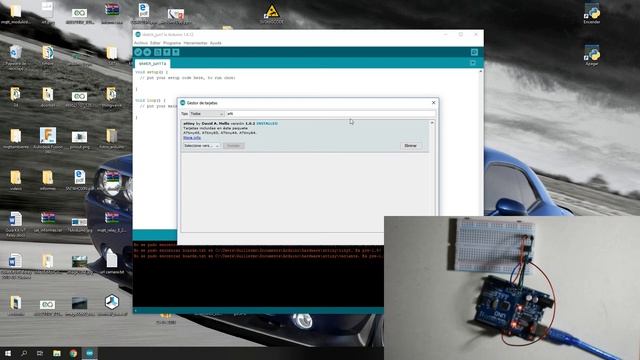Open the Editar menu
Viewport: 640px width, 360px height.
[x=155, y=43]
